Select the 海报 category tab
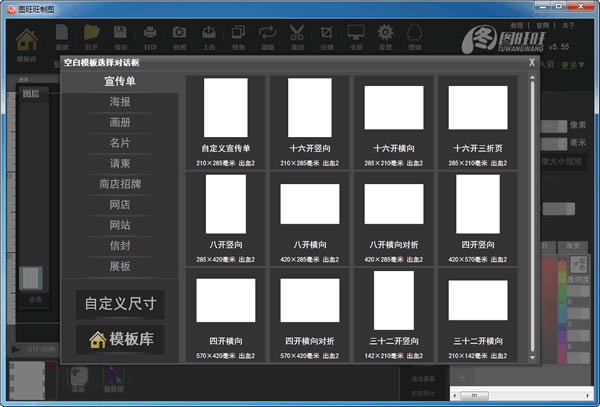Screen dimensions: 600x407 120,102
